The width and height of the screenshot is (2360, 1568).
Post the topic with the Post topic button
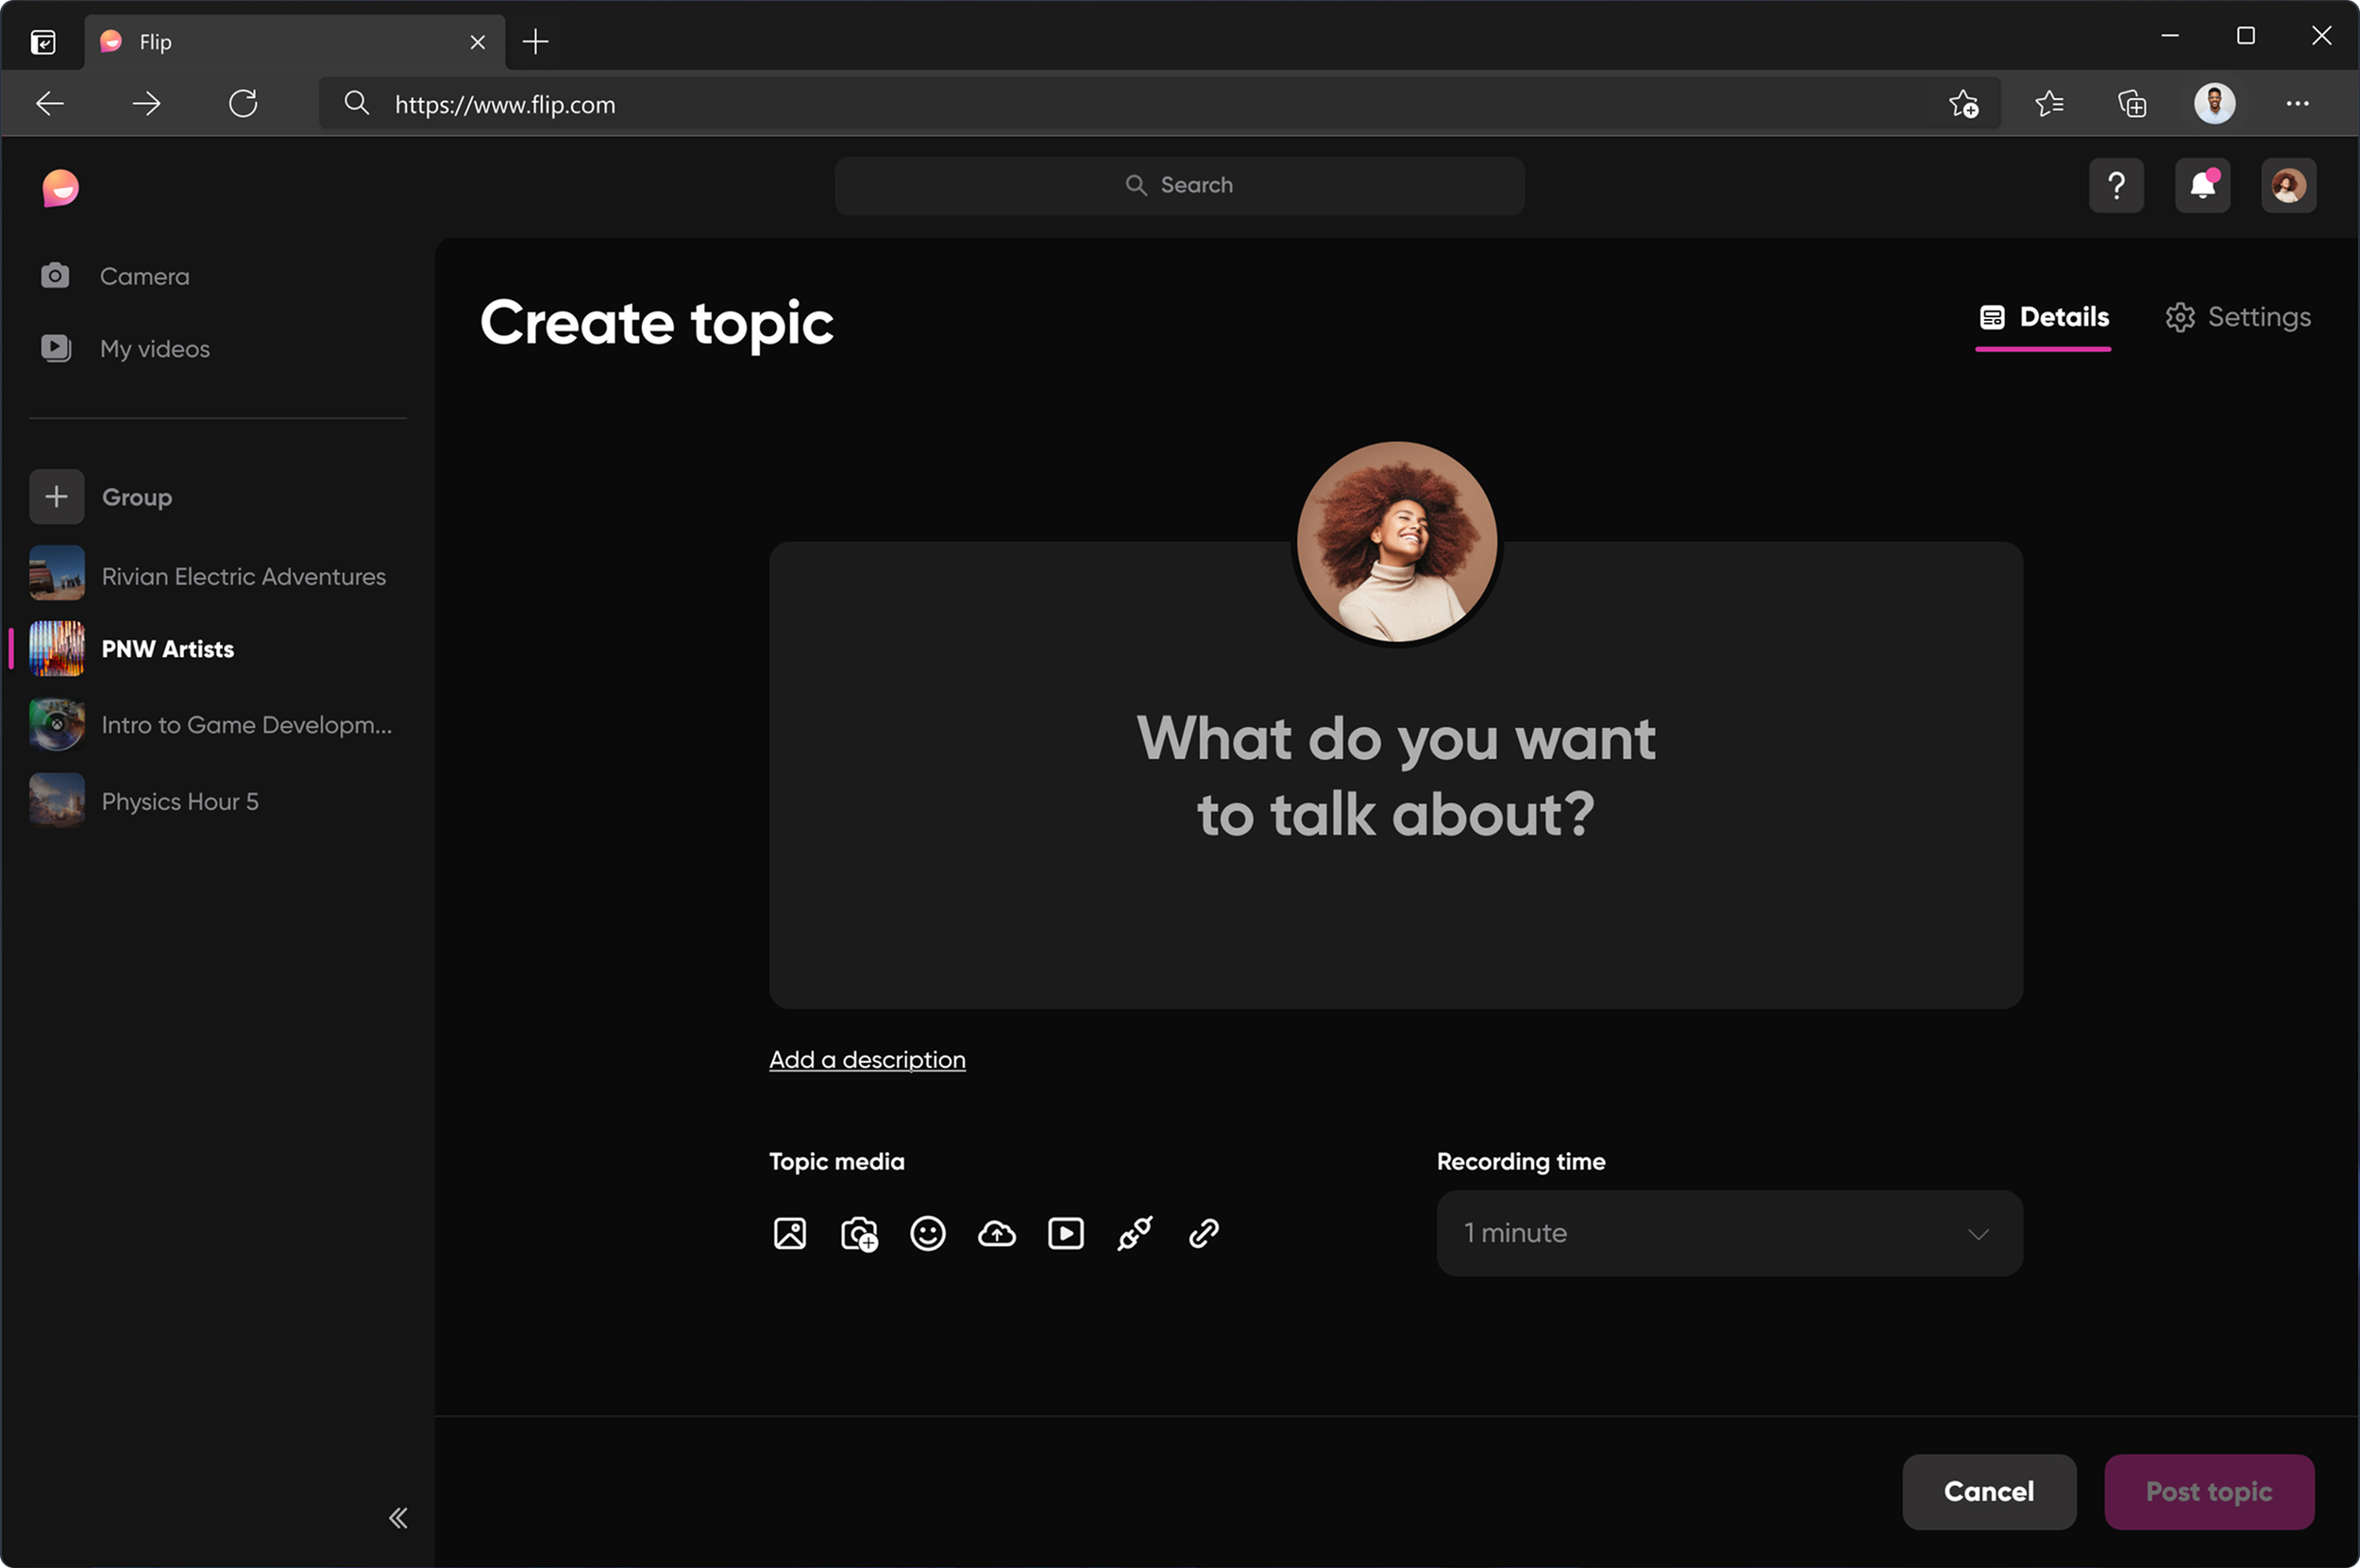[2209, 1491]
